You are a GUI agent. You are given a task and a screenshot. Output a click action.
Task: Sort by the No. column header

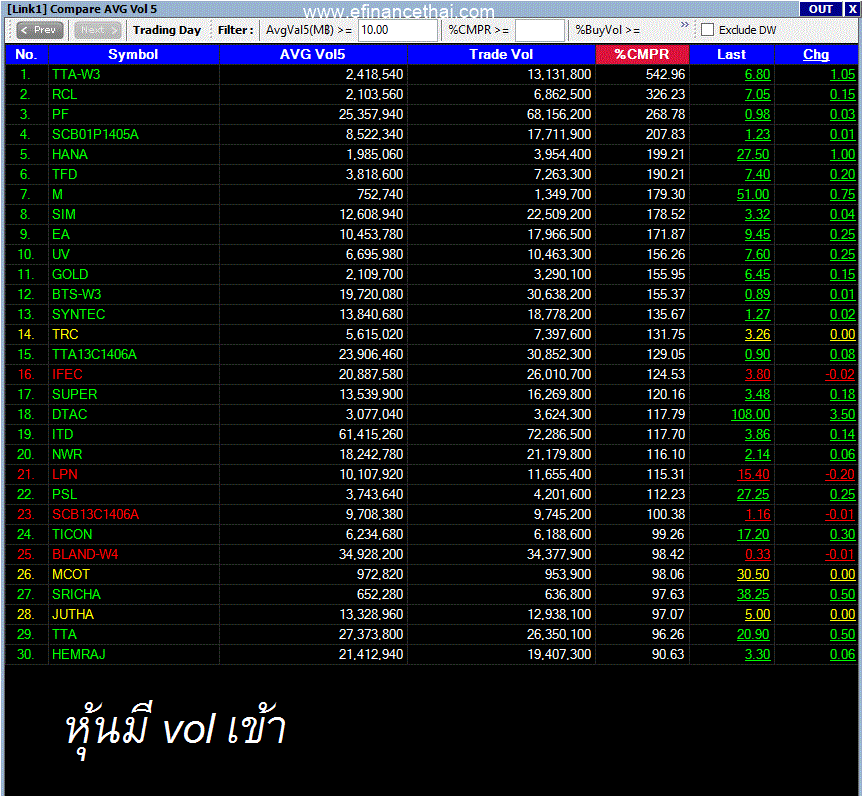26,55
